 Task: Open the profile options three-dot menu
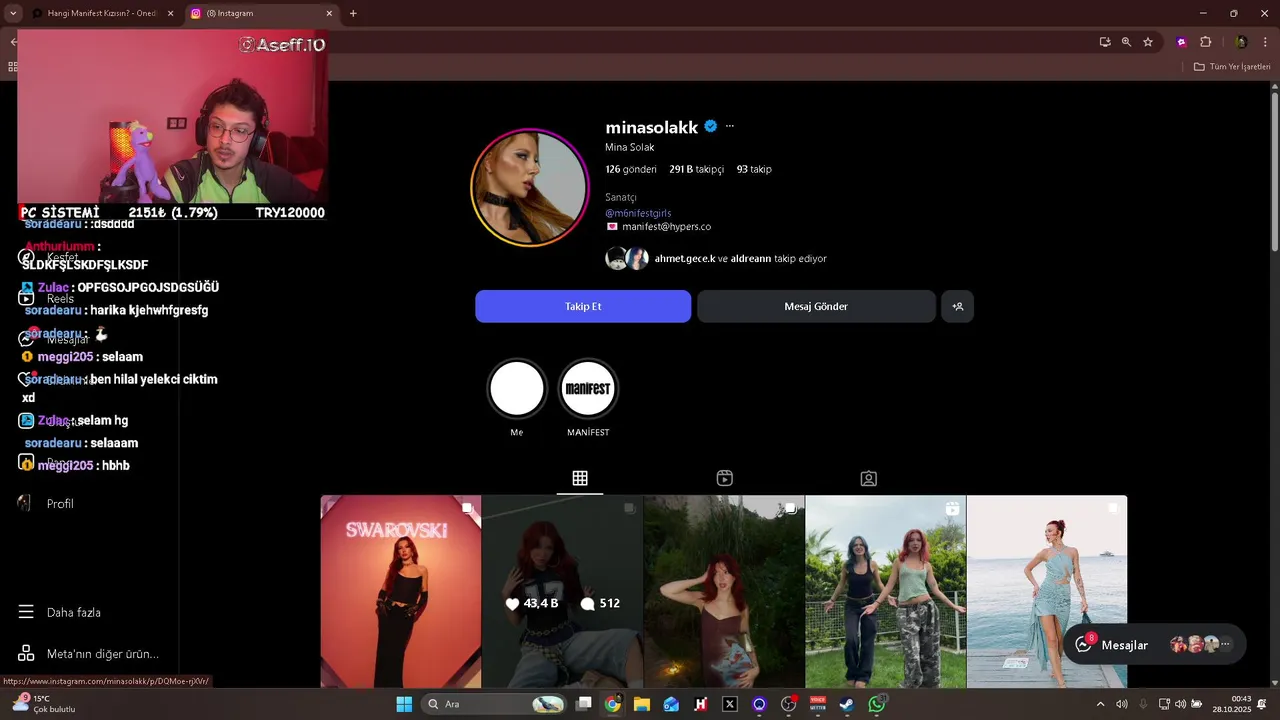[729, 127]
